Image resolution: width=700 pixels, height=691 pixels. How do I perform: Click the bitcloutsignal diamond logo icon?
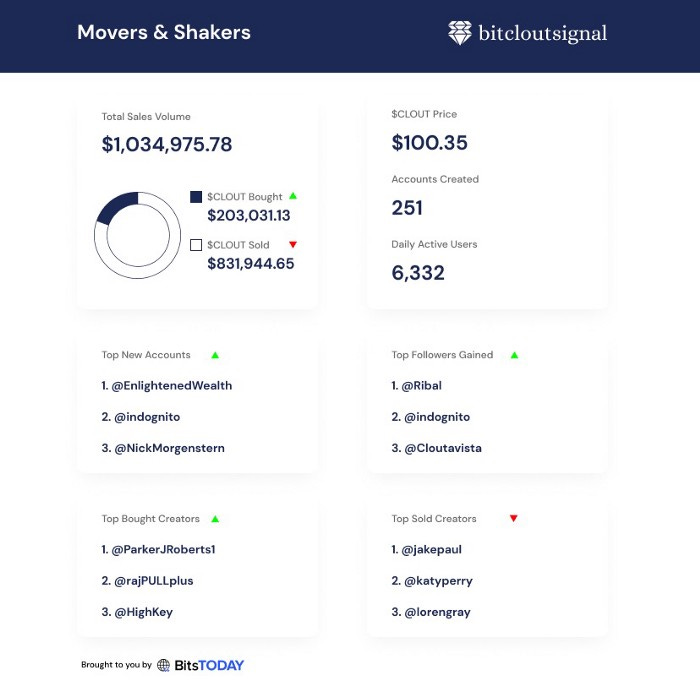click(x=459, y=33)
